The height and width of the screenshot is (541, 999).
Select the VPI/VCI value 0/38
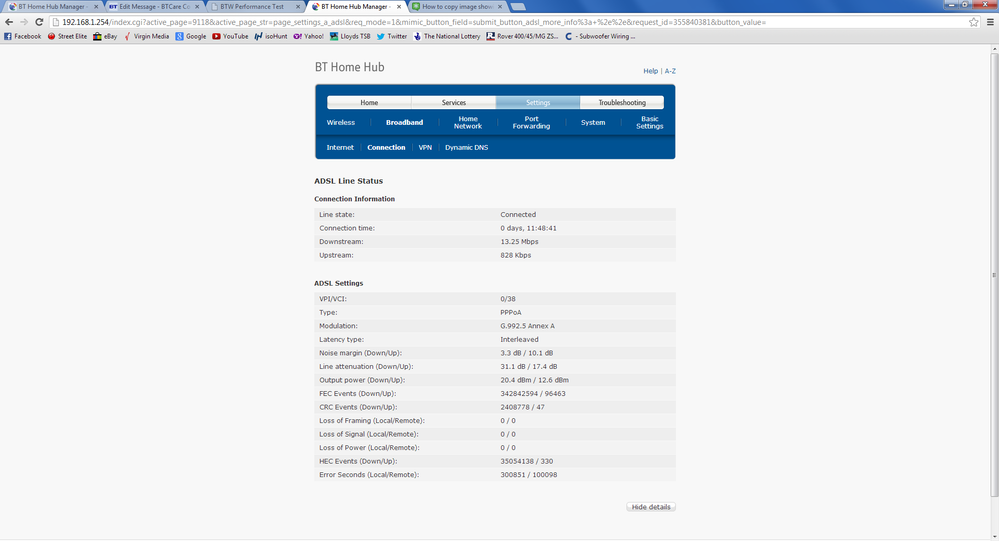click(508, 299)
